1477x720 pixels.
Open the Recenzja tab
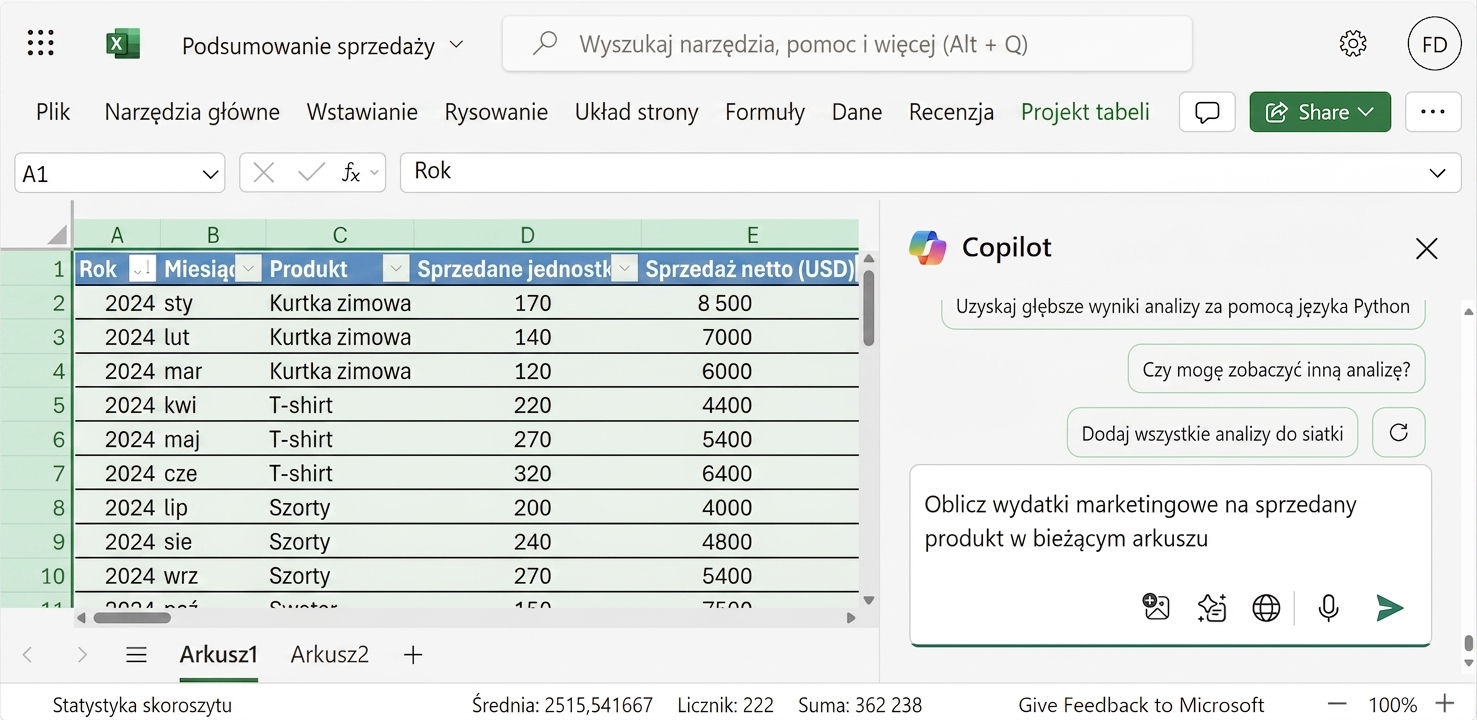coord(951,112)
